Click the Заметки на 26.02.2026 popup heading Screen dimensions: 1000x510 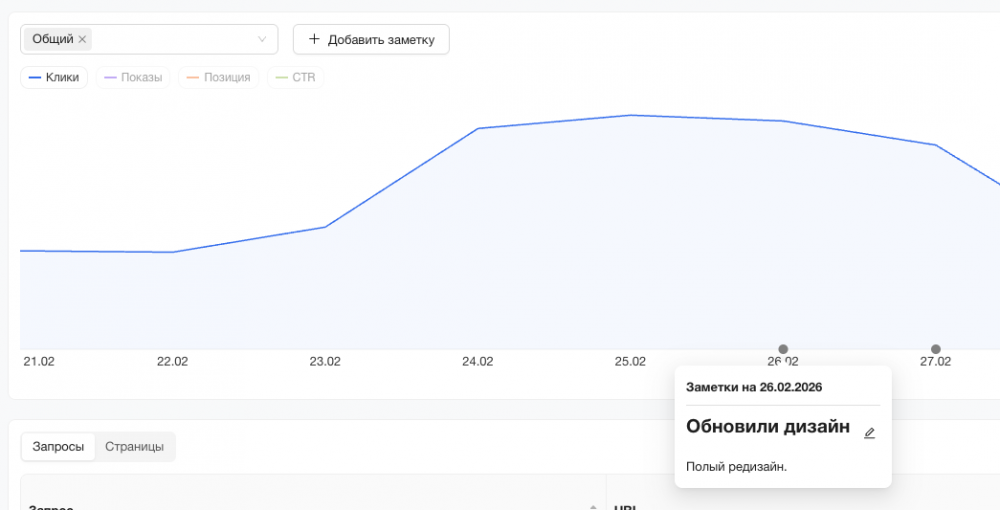point(754,387)
